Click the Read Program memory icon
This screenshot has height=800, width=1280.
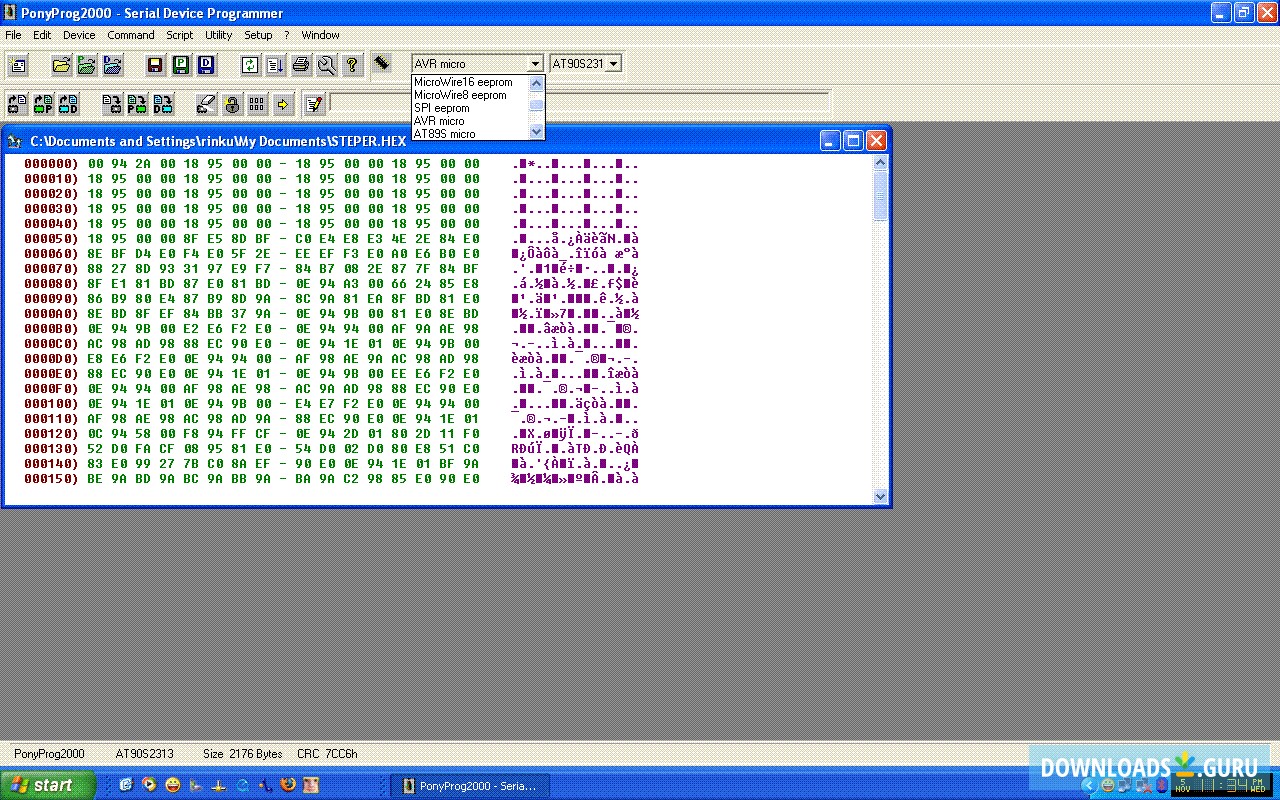43,103
